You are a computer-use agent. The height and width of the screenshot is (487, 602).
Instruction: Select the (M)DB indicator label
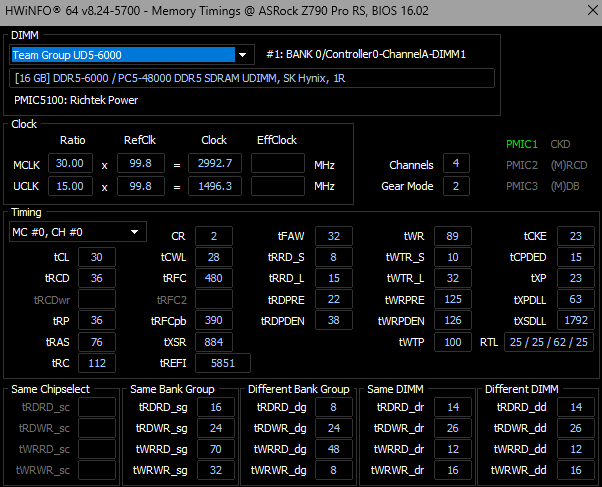click(x=564, y=186)
